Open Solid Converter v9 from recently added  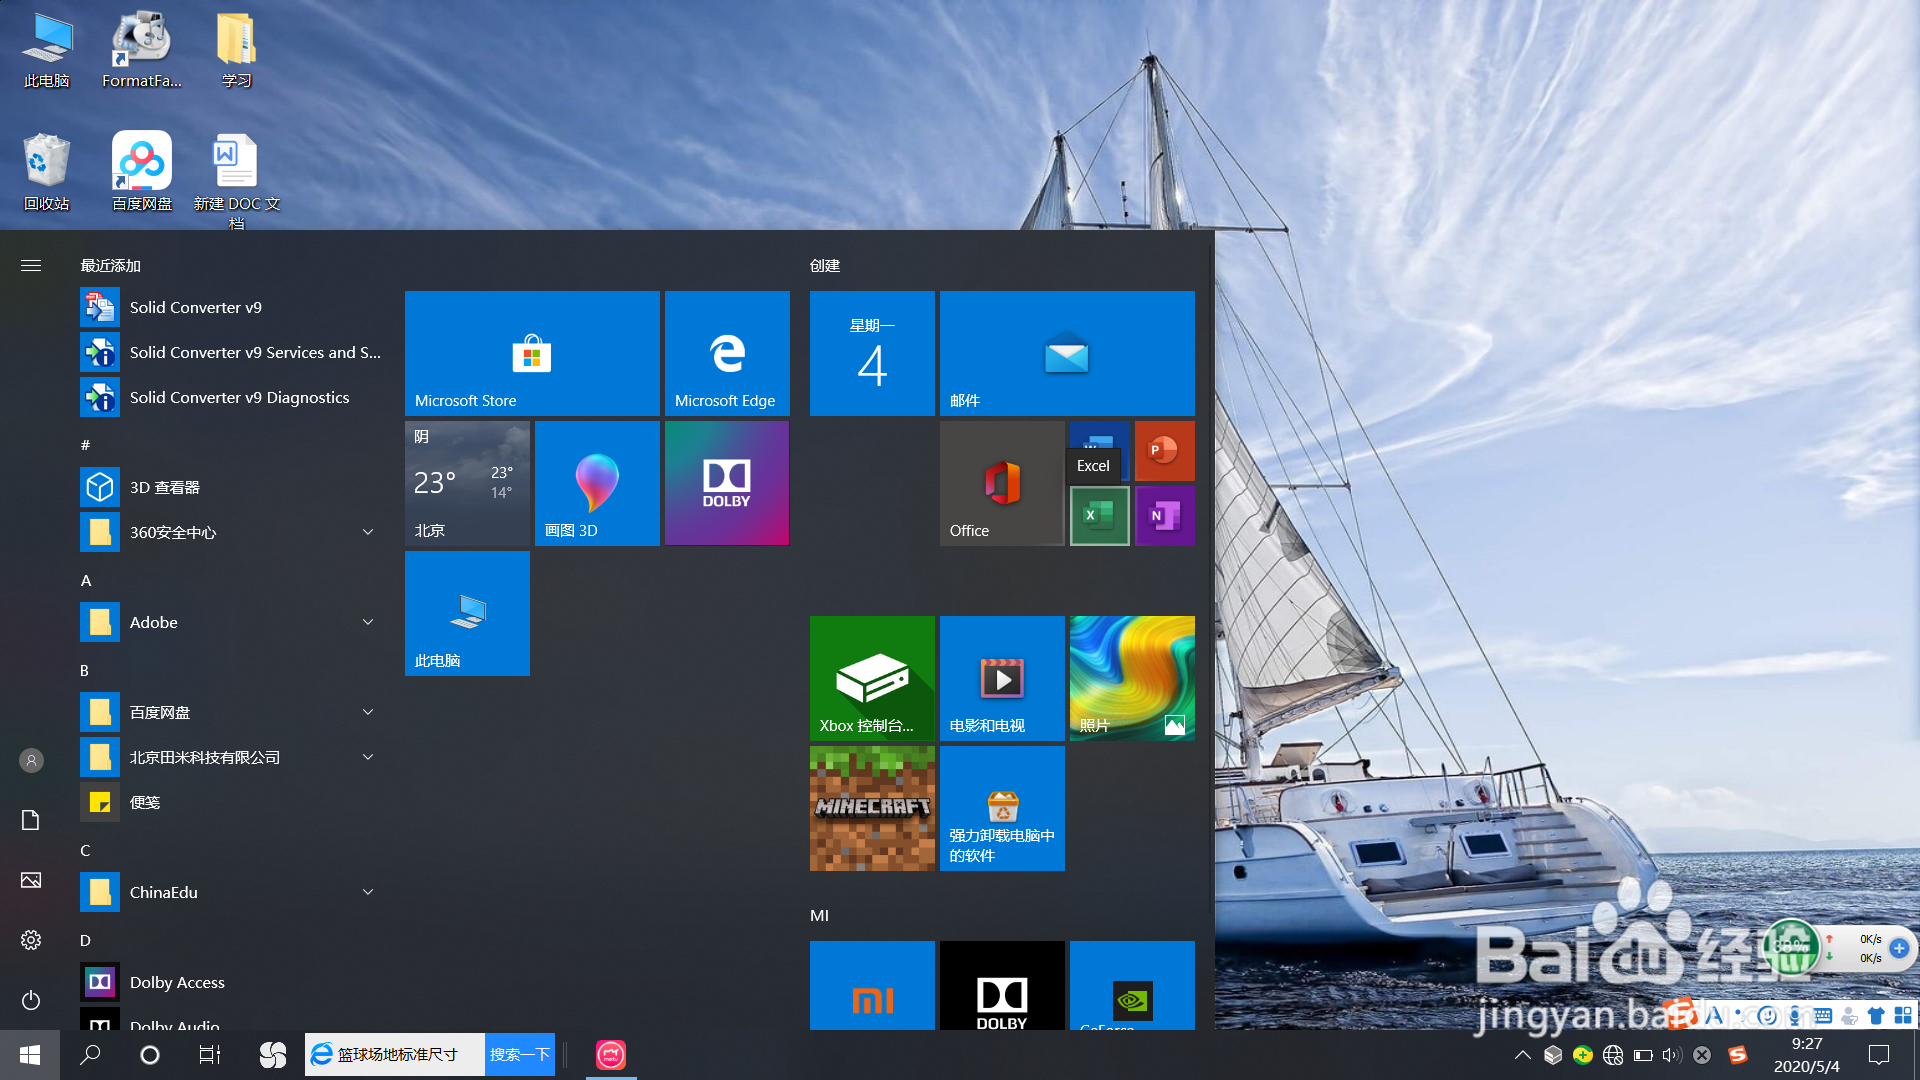pos(195,307)
